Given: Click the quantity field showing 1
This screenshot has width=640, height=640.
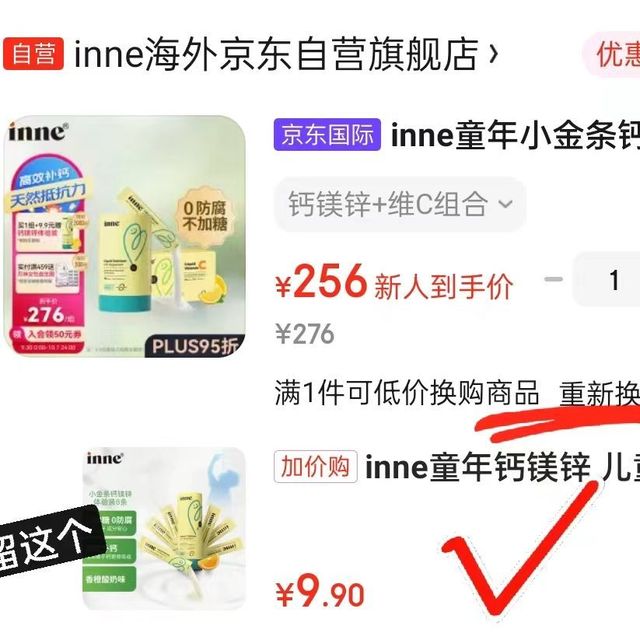Looking at the screenshot, I should (608, 280).
